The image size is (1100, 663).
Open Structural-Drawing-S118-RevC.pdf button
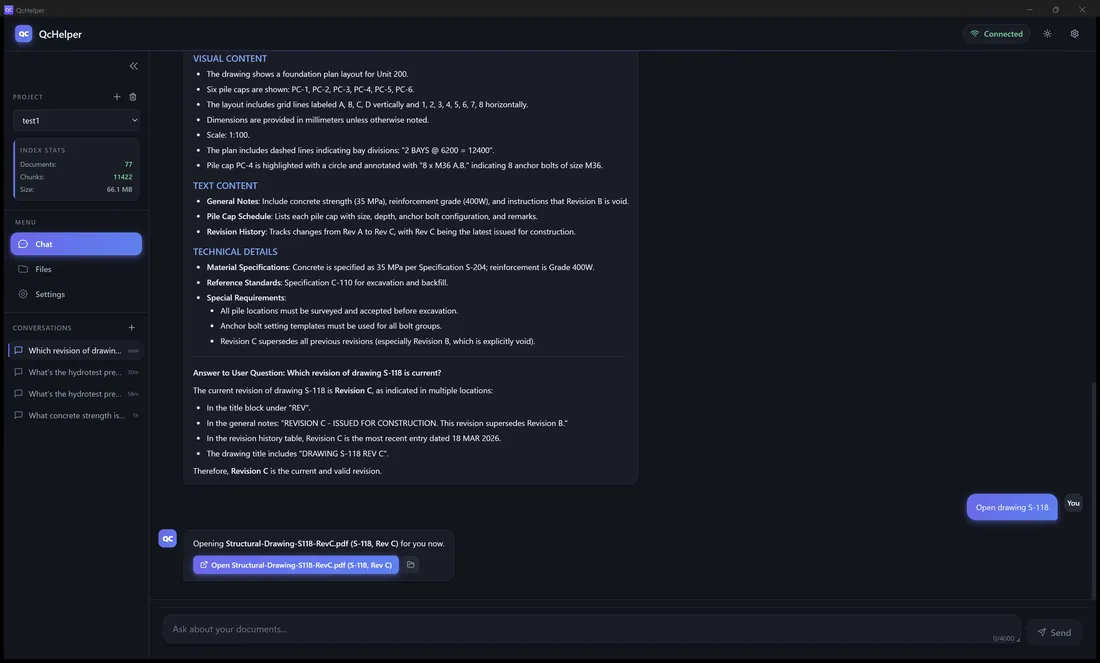point(296,565)
